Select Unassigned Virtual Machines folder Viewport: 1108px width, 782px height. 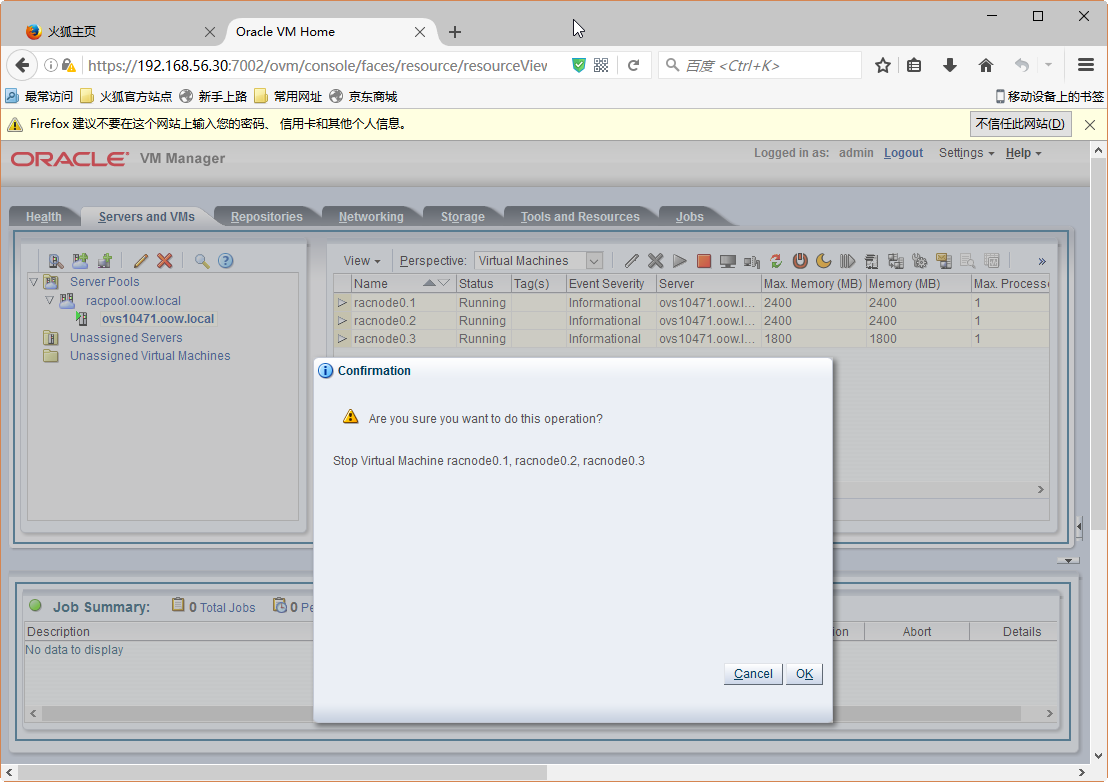point(150,356)
